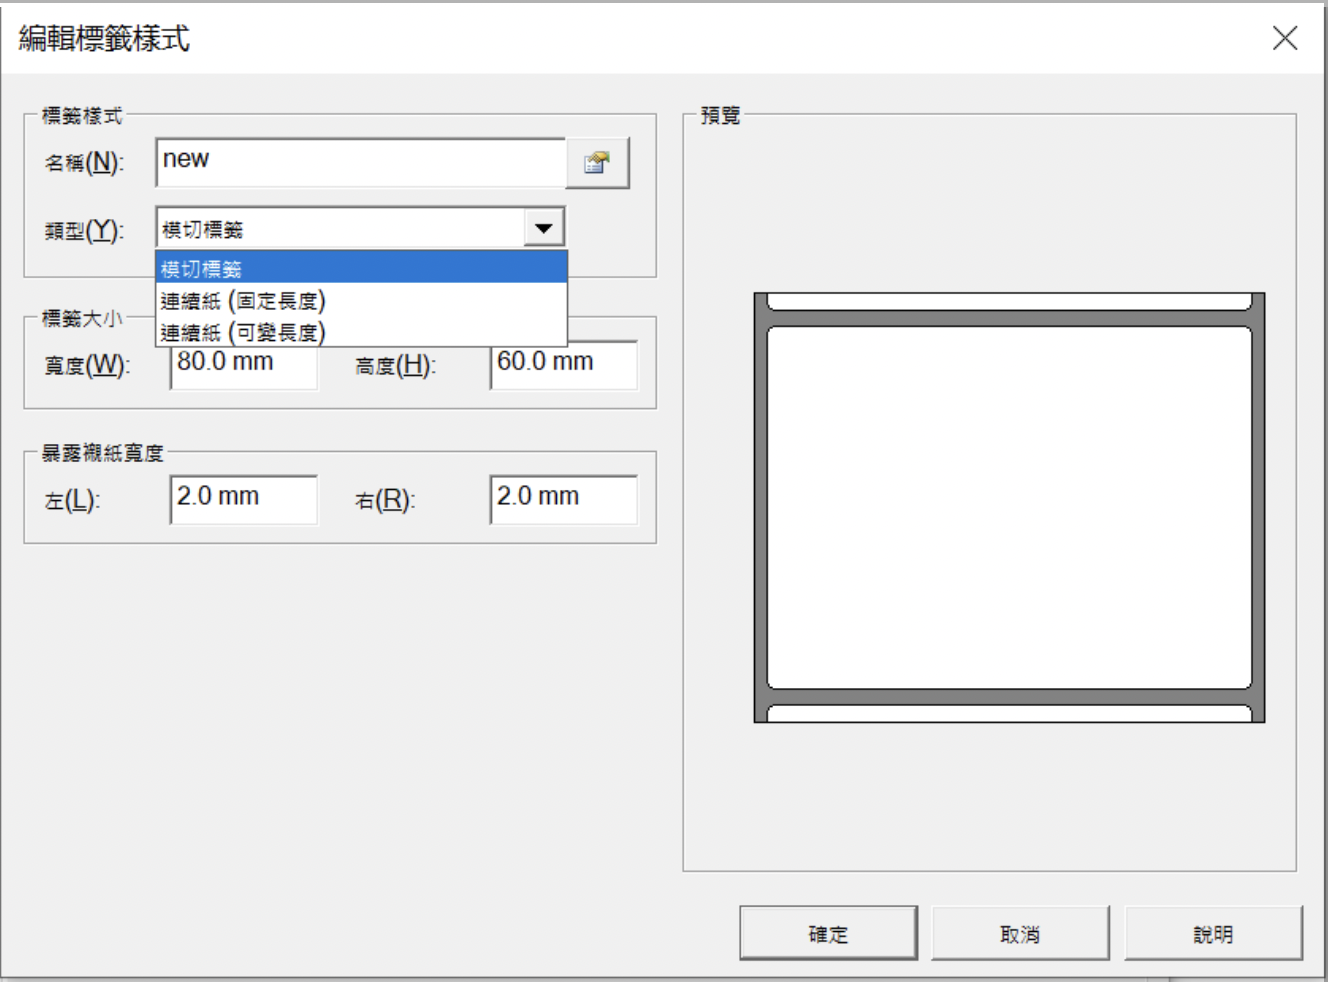Click the 名稱(N): label
The image size is (1328, 982).
coord(84,162)
